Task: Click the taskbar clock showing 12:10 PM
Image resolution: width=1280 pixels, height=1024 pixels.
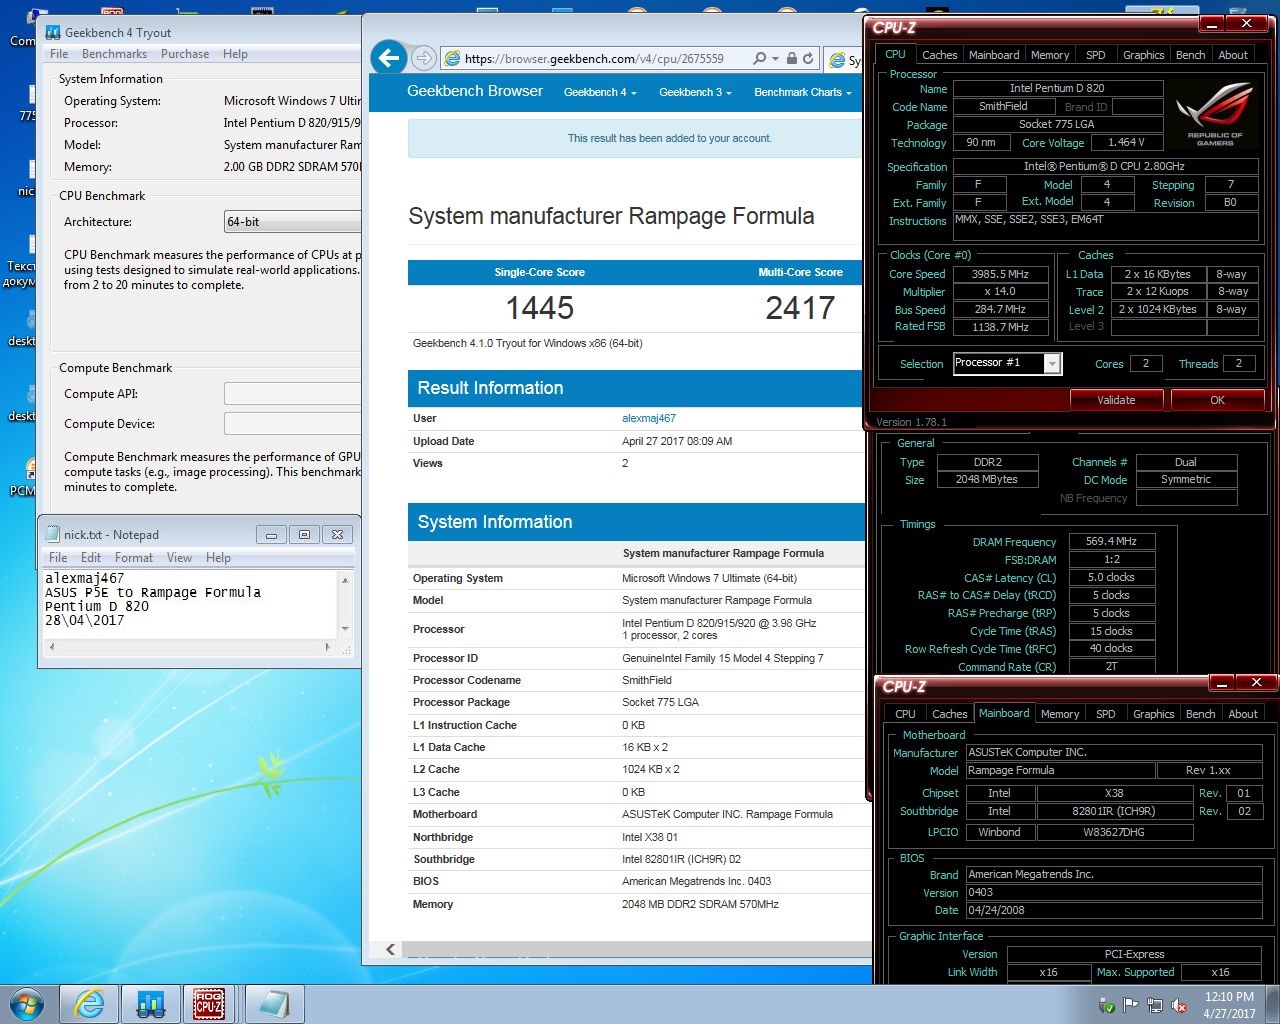Action: pyautogui.click(x=1229, y=1005)
